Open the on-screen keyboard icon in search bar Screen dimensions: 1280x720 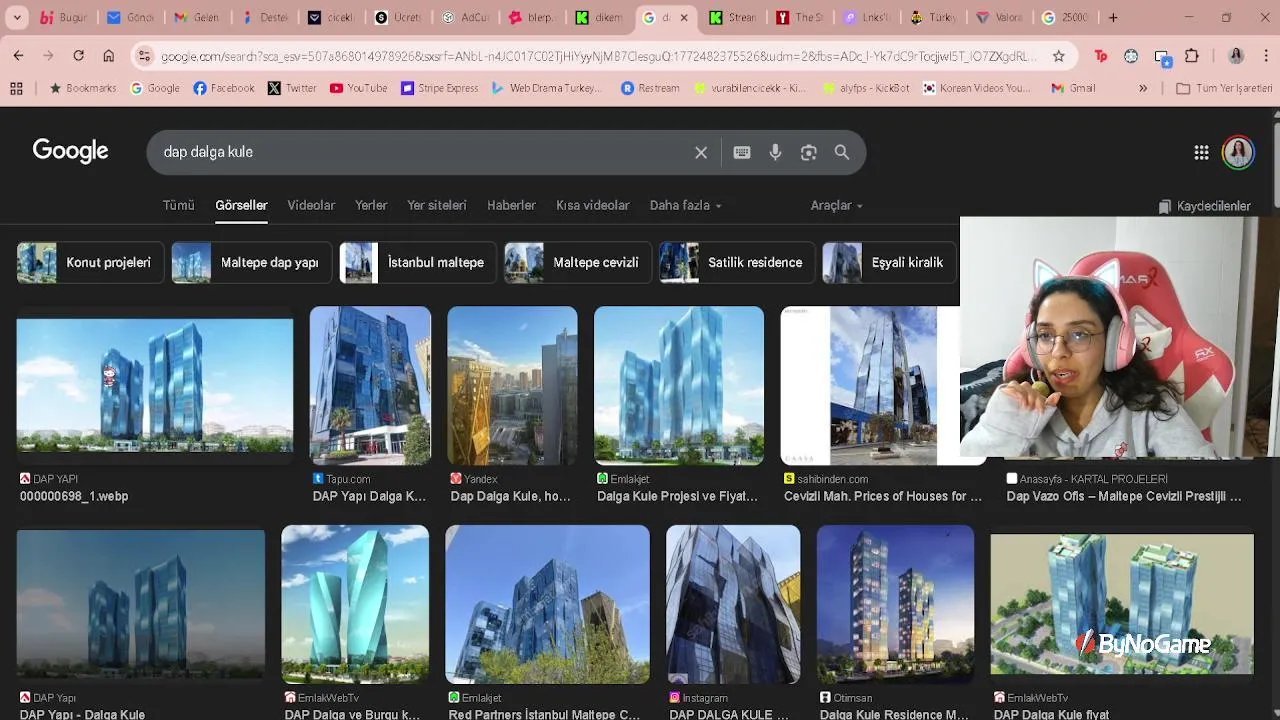coord(742,152)
